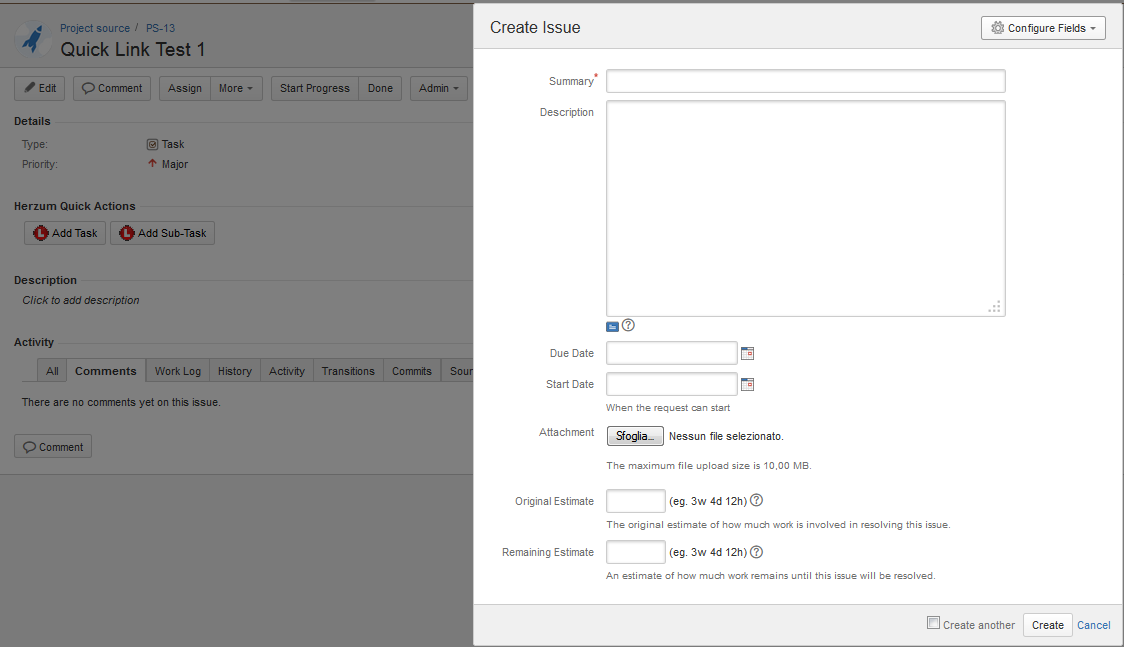Screen dimensions: 1124x647
Task: Open the Due Date calendar picker icon
Action: click(x=747, y=353)
